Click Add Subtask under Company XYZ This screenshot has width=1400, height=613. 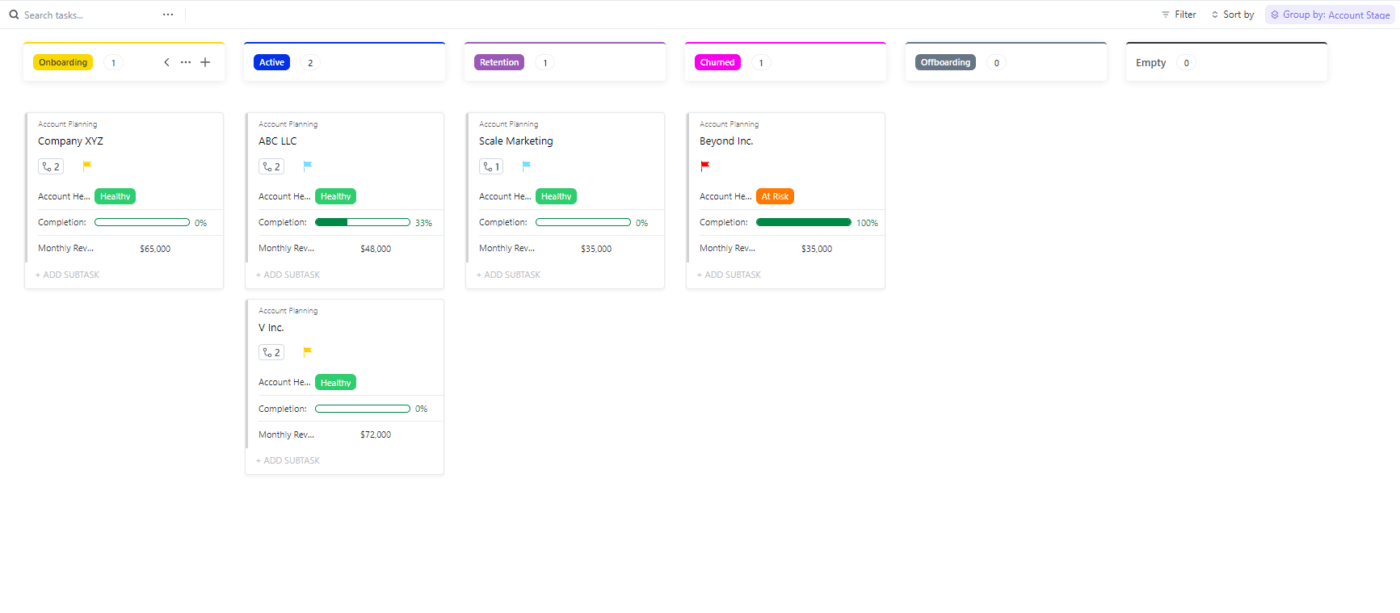pos(68,275)
